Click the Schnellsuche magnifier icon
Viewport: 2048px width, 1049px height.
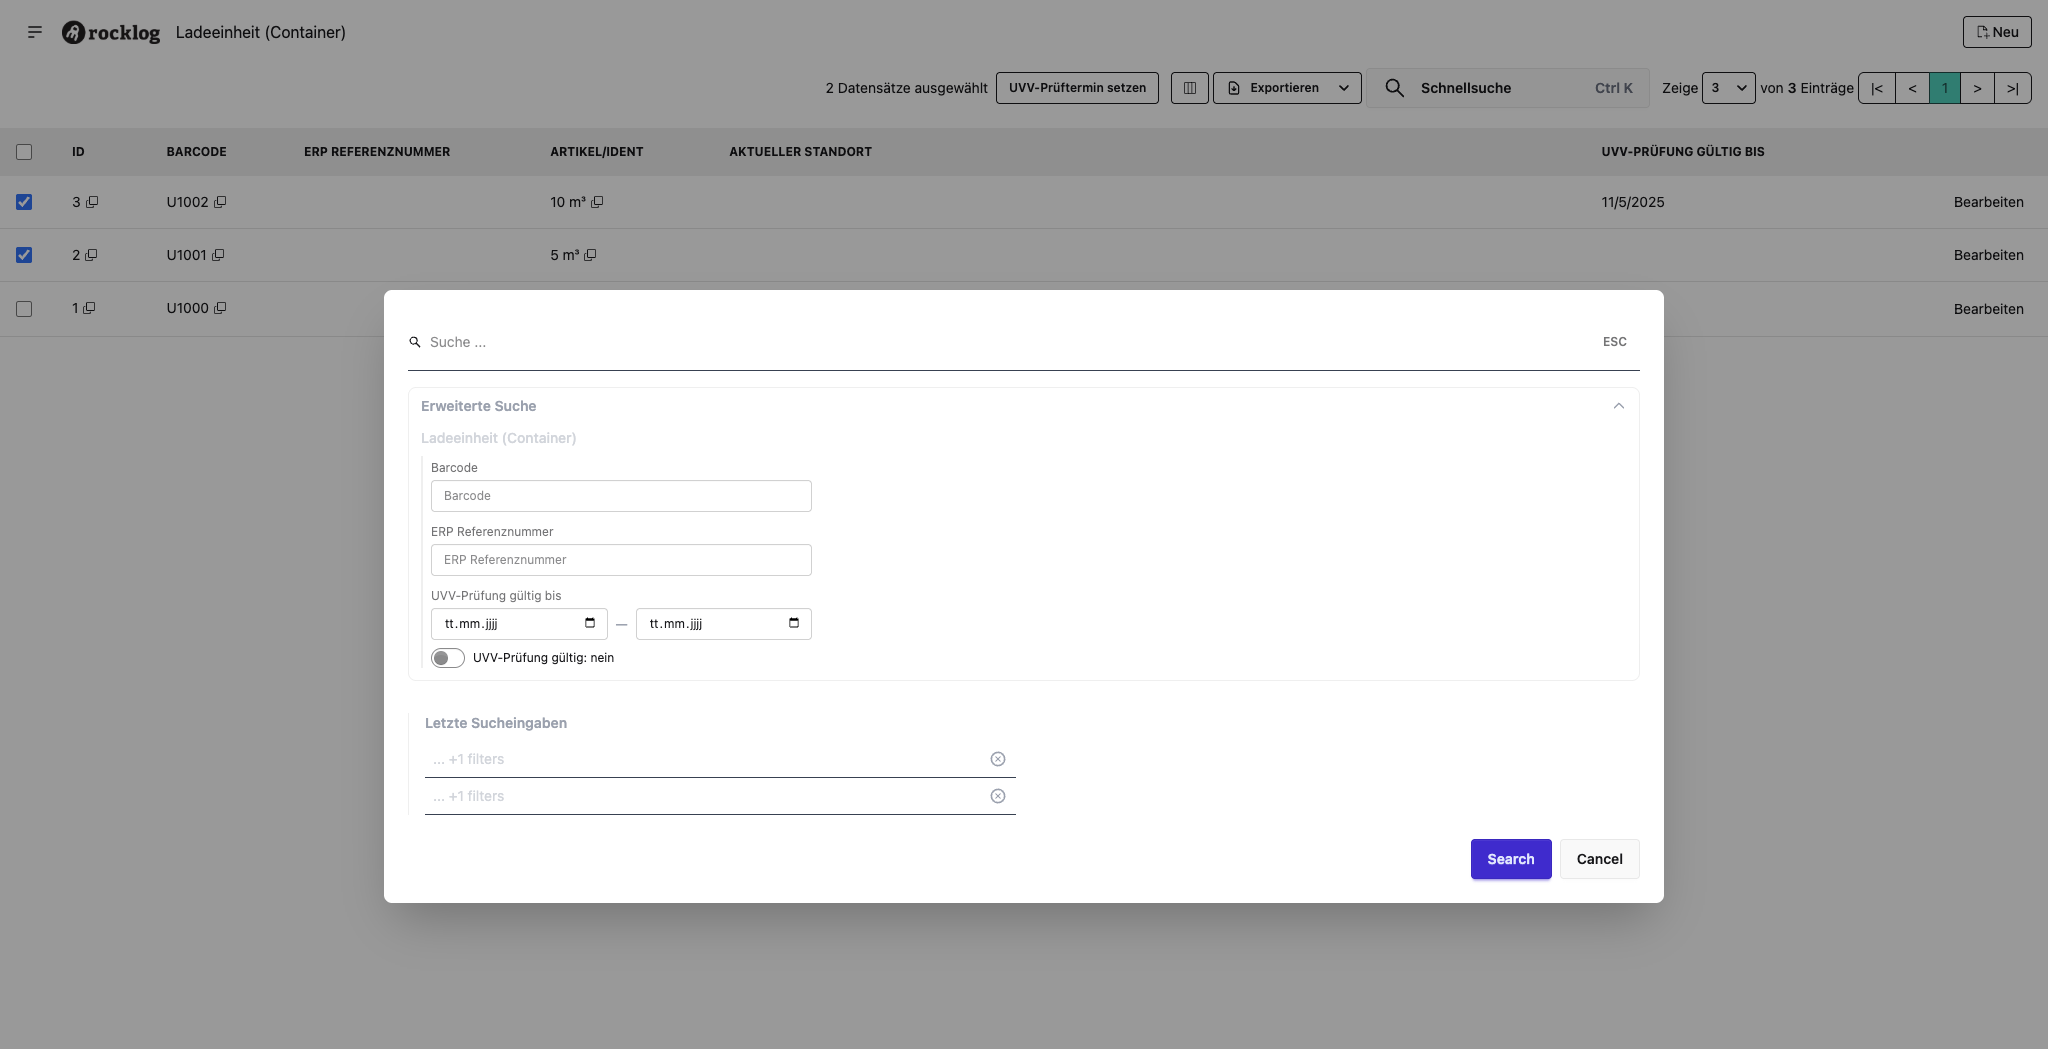pyautogui.click(x=1394, y=88)
